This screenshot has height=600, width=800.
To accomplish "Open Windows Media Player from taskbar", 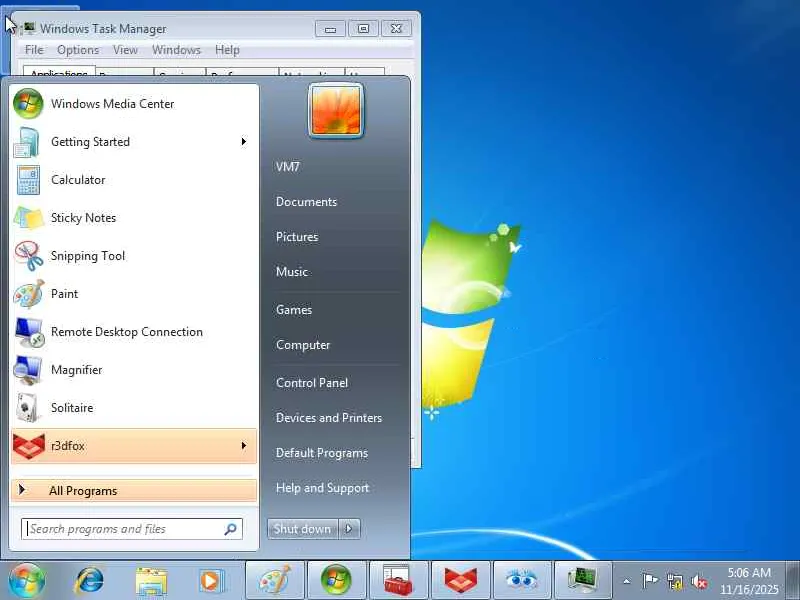I will coord(212,581).
